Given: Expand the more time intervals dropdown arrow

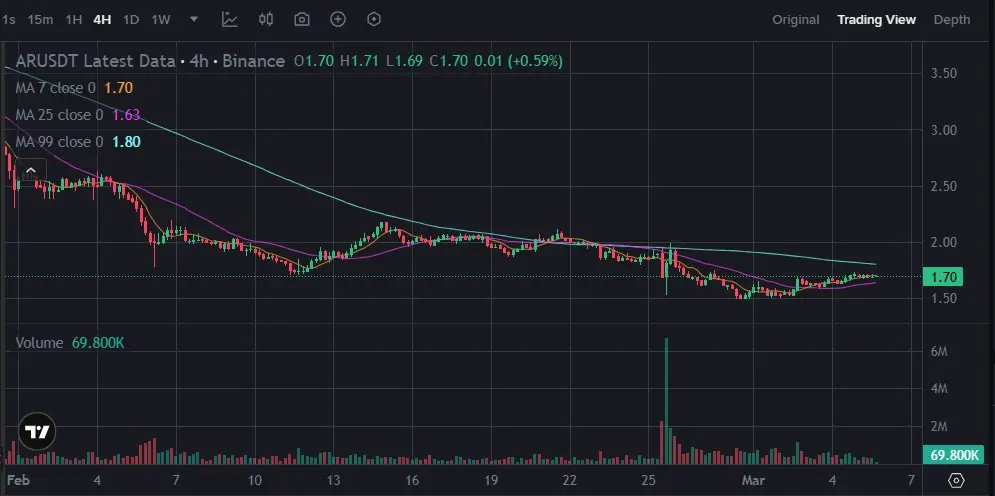Looking at the screenshot, I should coord(194,20).
